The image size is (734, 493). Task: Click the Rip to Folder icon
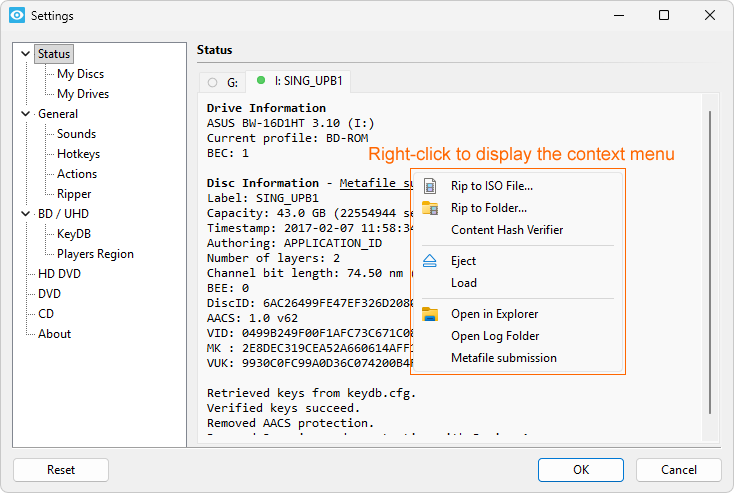click(x=430, y=208)
